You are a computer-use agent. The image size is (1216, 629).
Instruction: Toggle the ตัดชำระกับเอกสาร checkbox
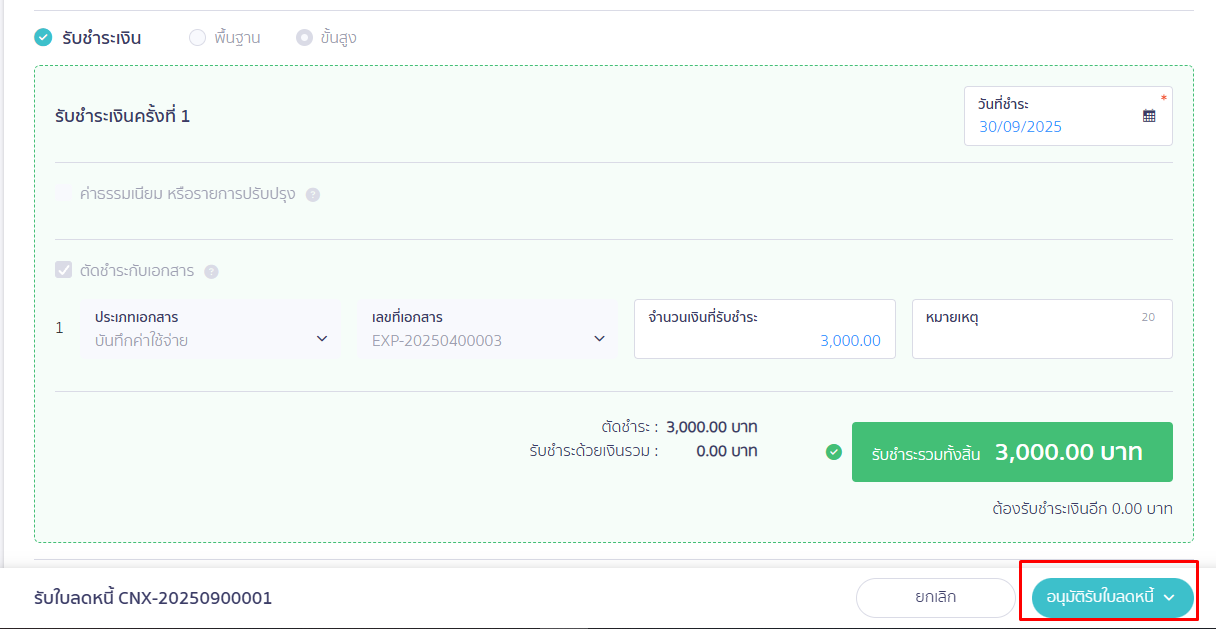coord(64,271)
